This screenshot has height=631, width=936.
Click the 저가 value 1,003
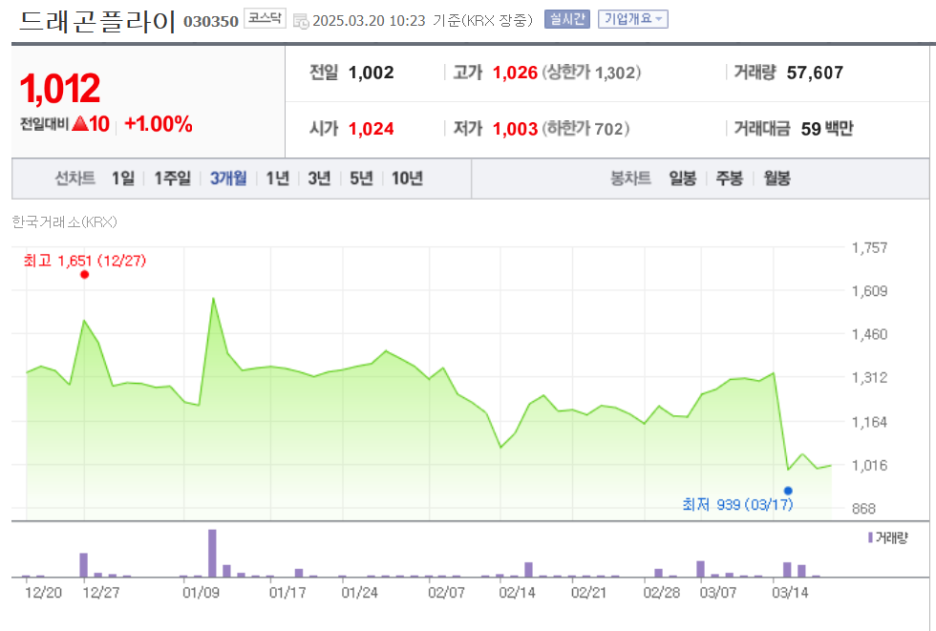tap(515, 129)
